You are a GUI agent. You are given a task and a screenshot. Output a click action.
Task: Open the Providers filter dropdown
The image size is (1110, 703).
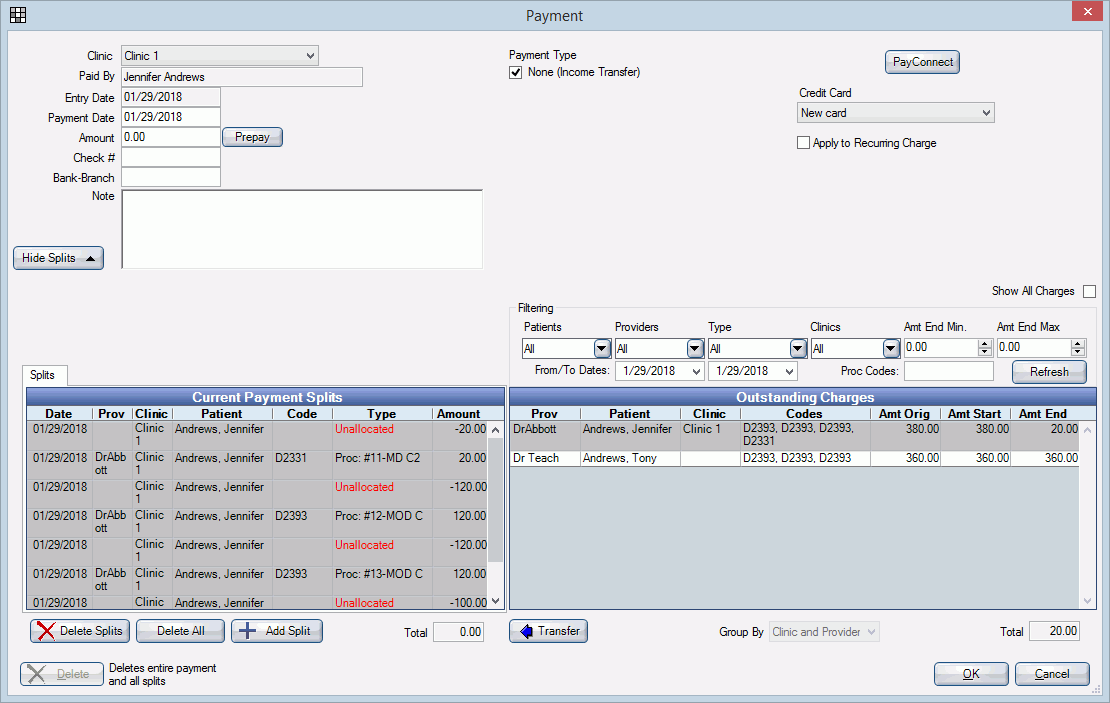[695, 348]
